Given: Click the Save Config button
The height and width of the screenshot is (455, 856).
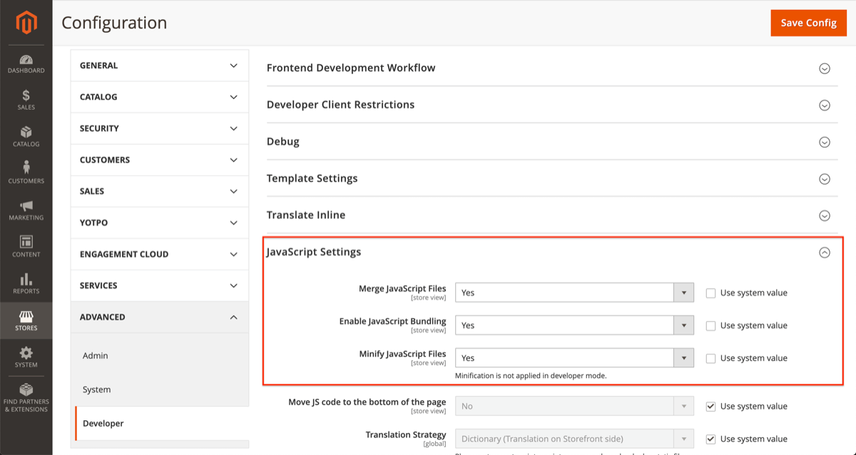Looking at the screenshot, I should point(809,23).
